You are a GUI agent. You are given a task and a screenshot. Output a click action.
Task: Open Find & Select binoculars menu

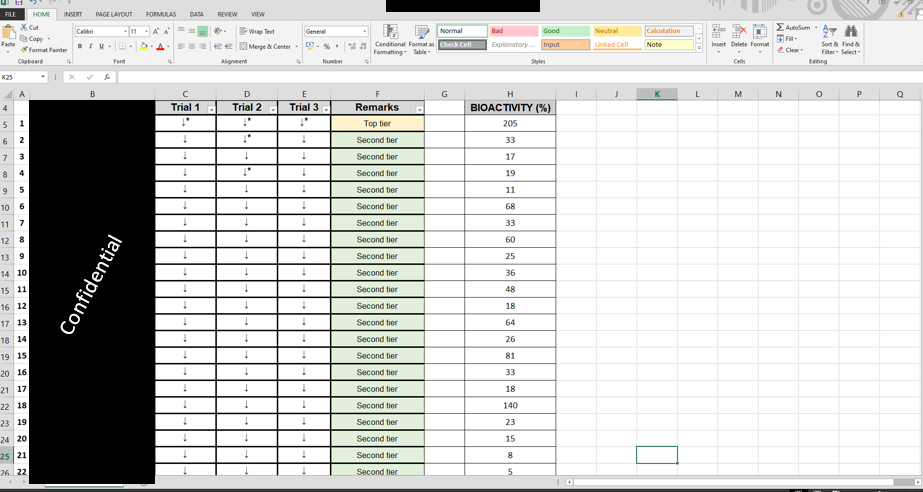[x=851, y=39]
